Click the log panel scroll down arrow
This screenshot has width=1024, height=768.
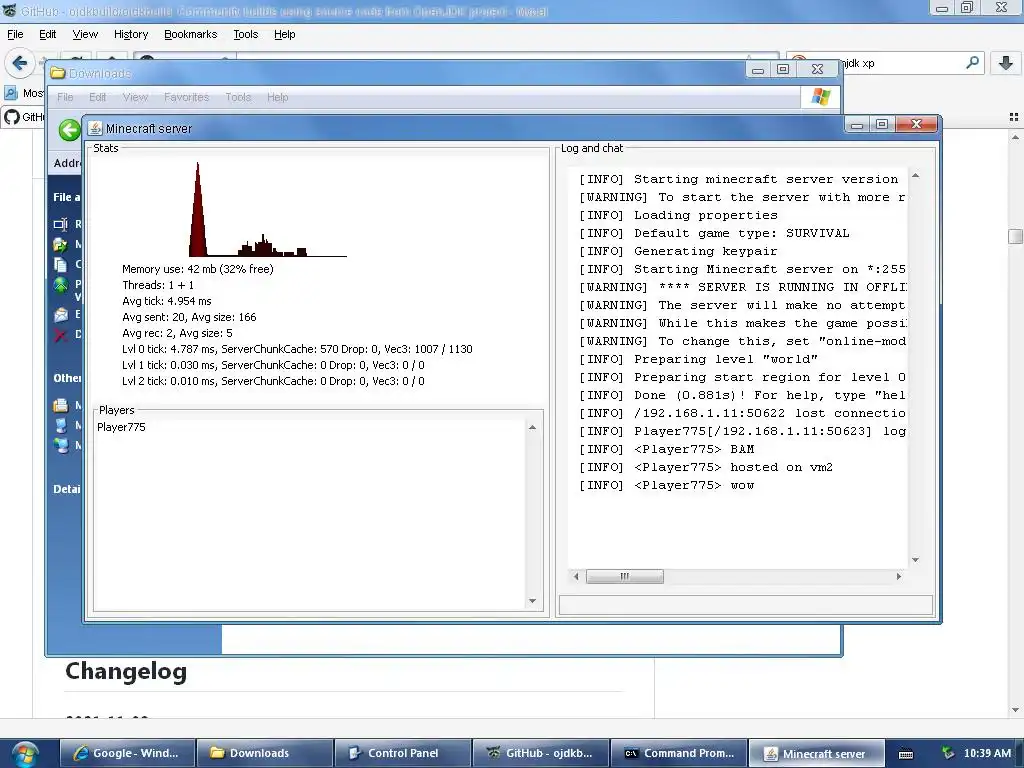(915, 560)
